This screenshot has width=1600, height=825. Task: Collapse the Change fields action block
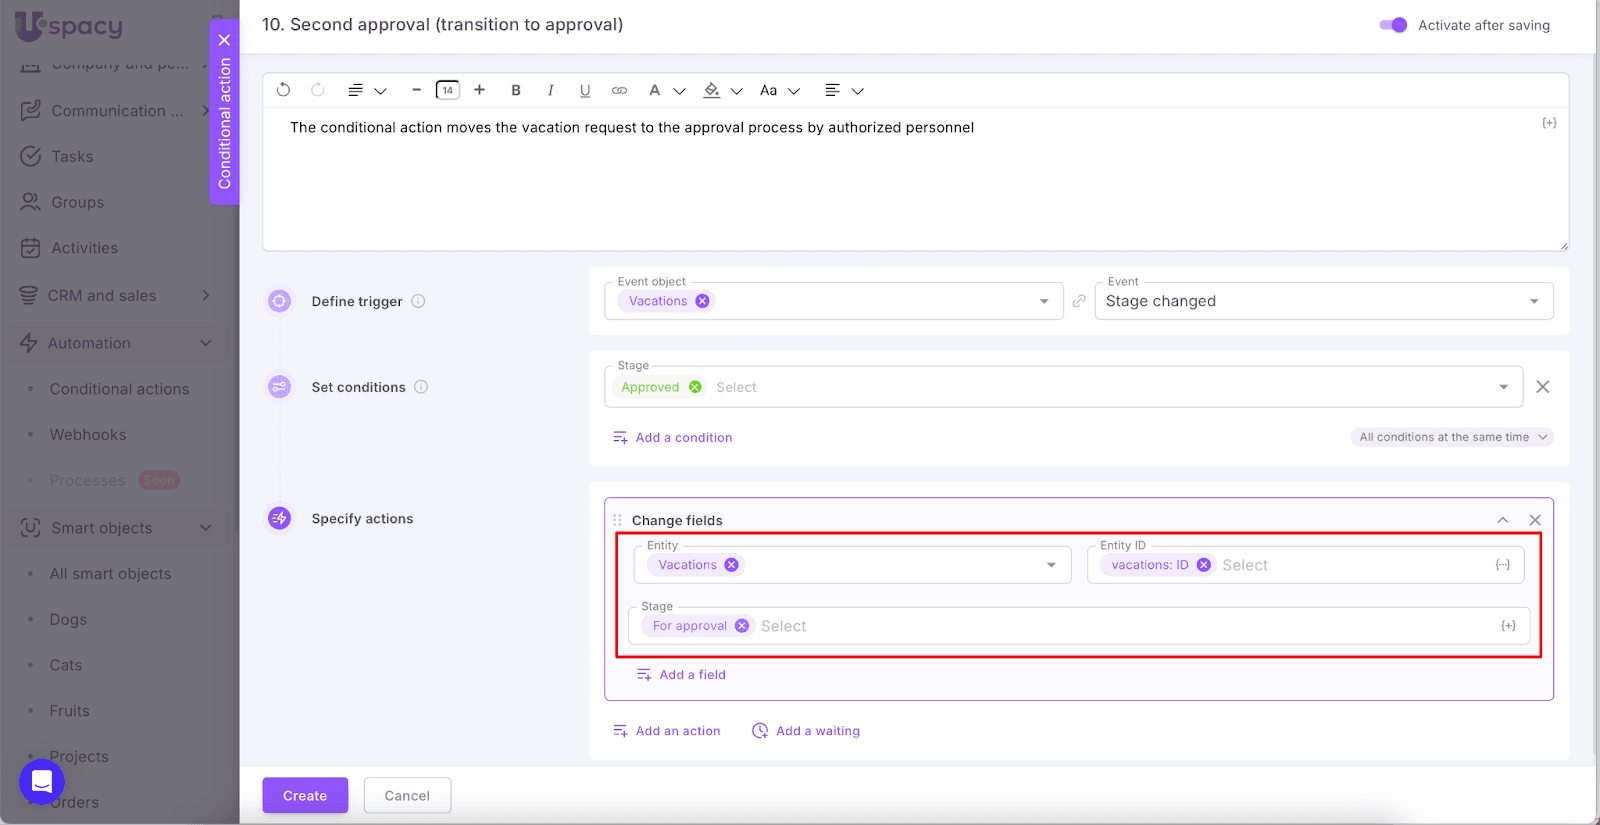(x=1502, y=520)
